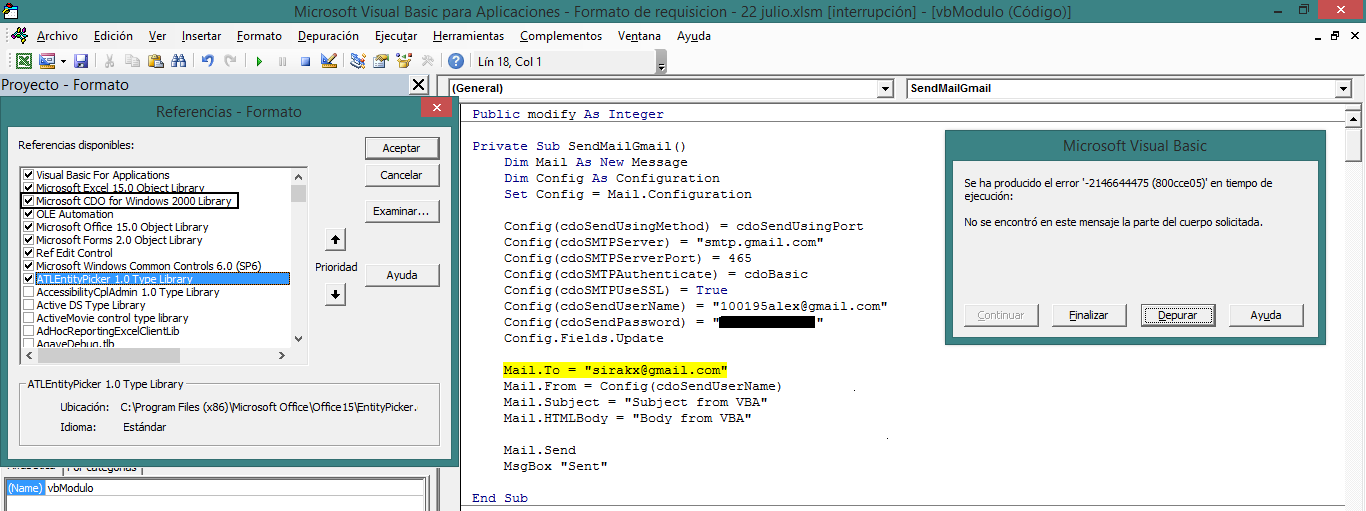Toggle Microsoft CDO for Windows 2000 Library checkbox

tap(28, 201)
